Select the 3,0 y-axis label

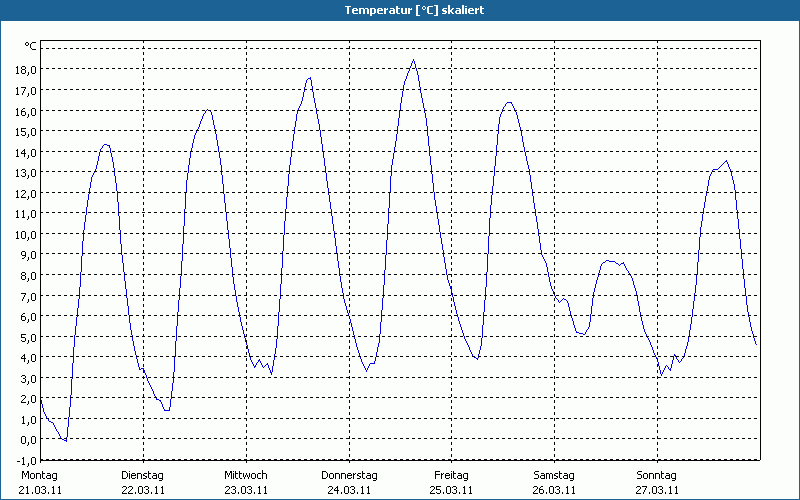[x=29, y=379]
